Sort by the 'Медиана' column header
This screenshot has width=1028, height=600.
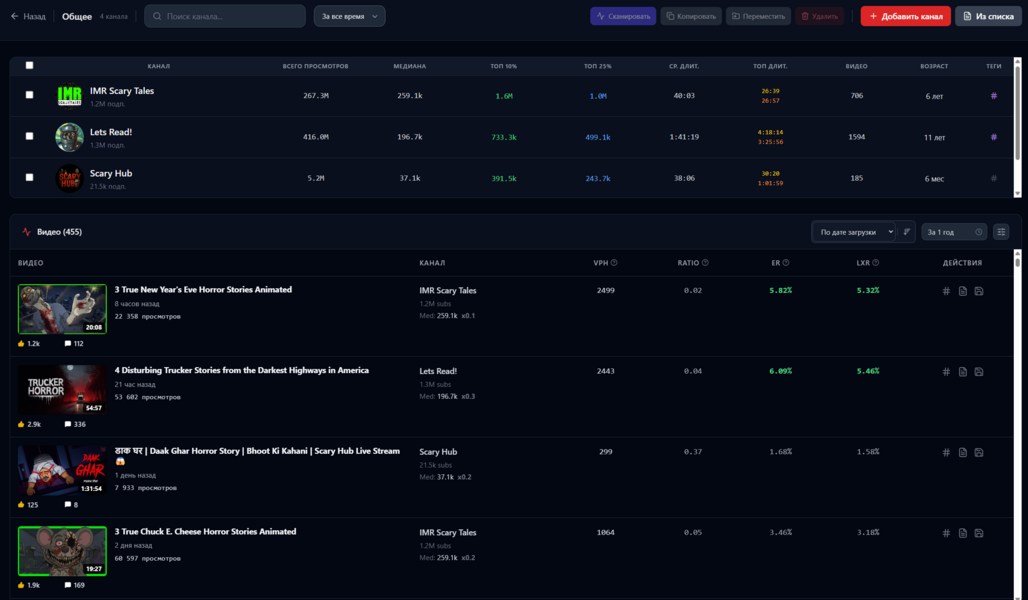pos(409,66)
